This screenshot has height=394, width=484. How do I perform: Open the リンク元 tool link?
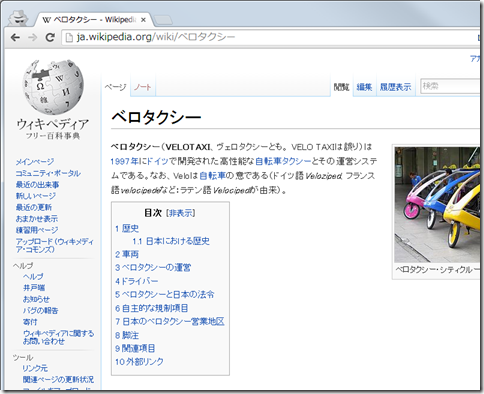click(x=35, y=368)
